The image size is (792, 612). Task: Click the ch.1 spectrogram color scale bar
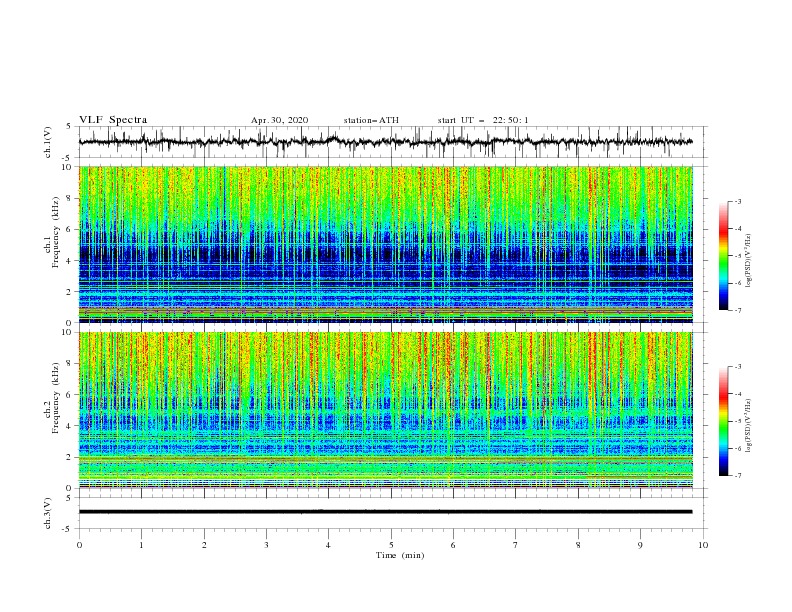[x=723, y=256]
